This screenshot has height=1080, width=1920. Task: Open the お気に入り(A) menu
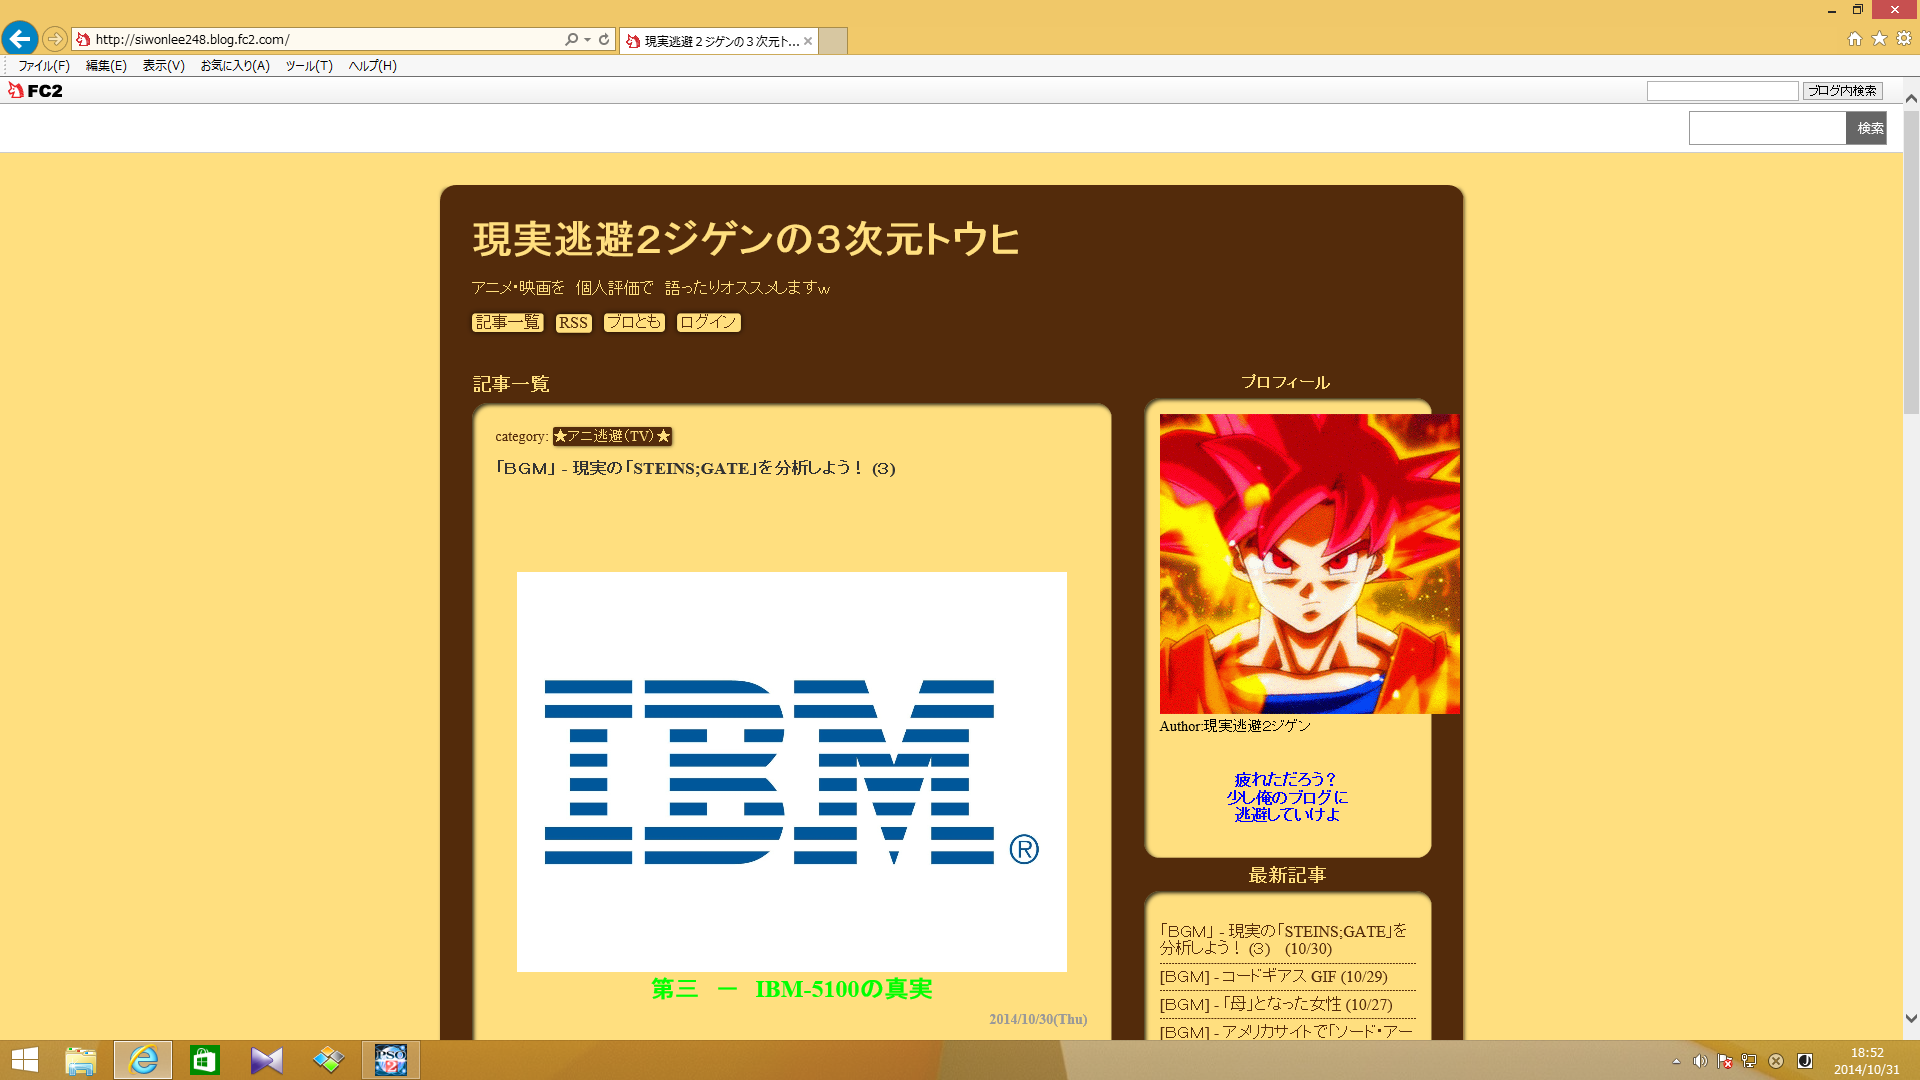235,66
